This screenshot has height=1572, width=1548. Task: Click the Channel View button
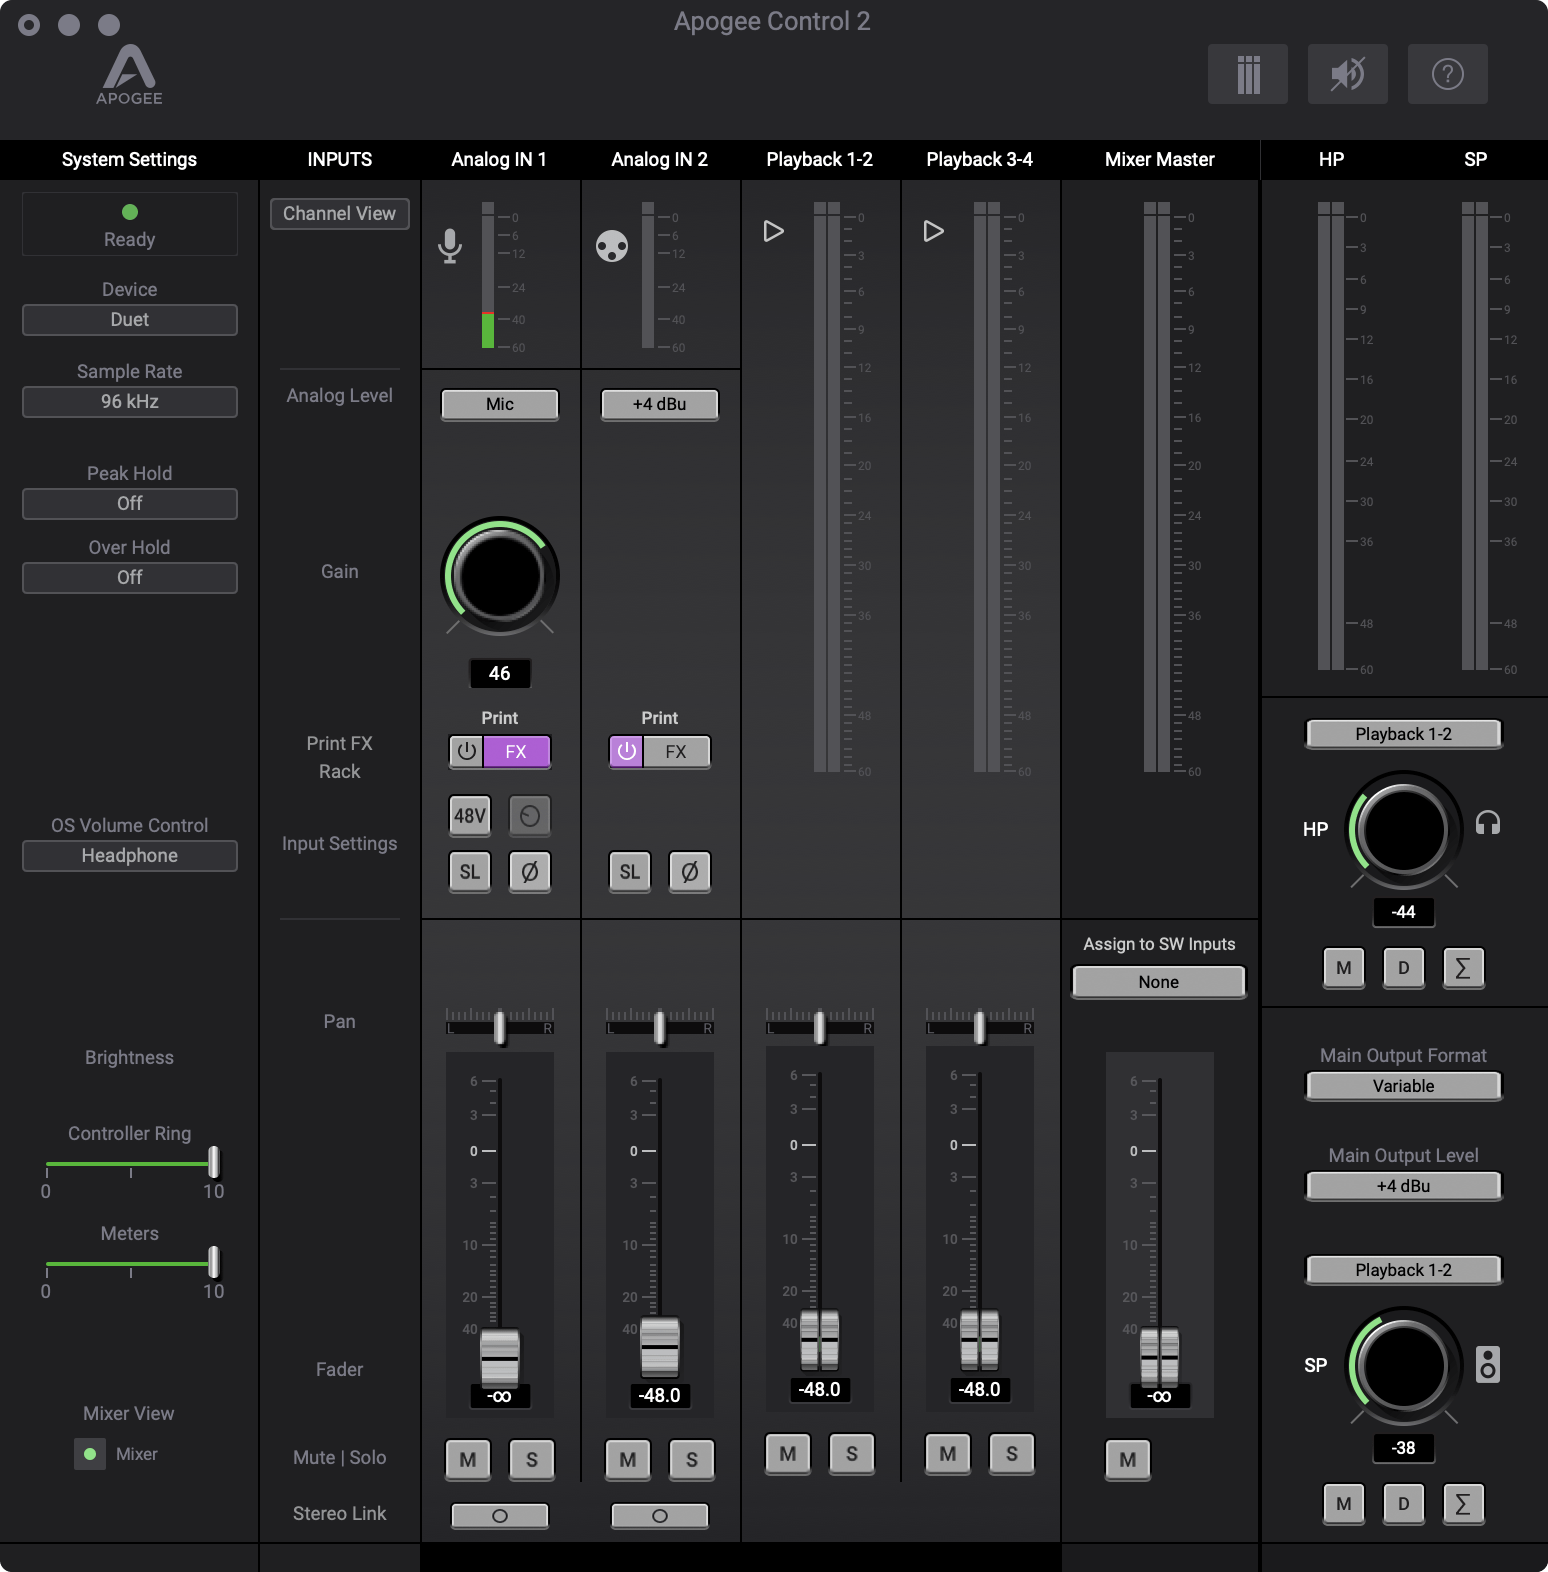[340, 214]
